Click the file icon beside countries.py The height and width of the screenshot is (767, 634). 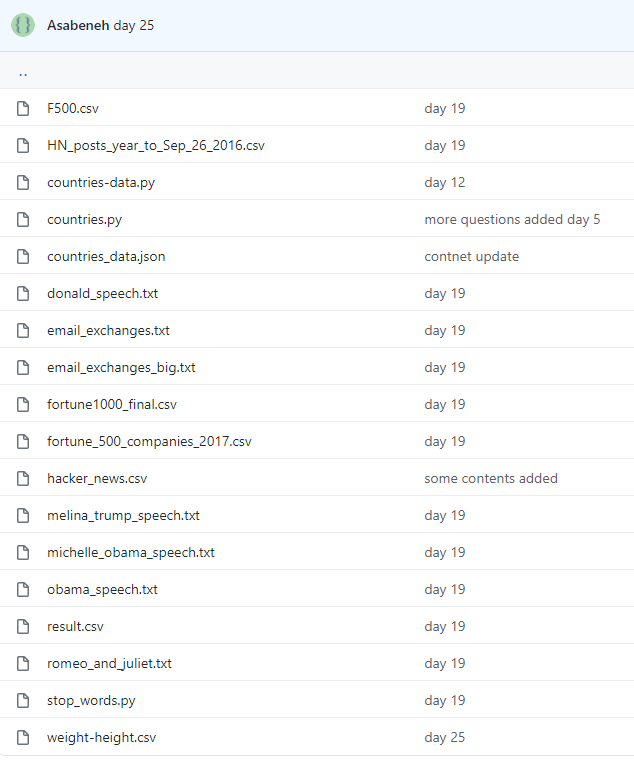23,219
